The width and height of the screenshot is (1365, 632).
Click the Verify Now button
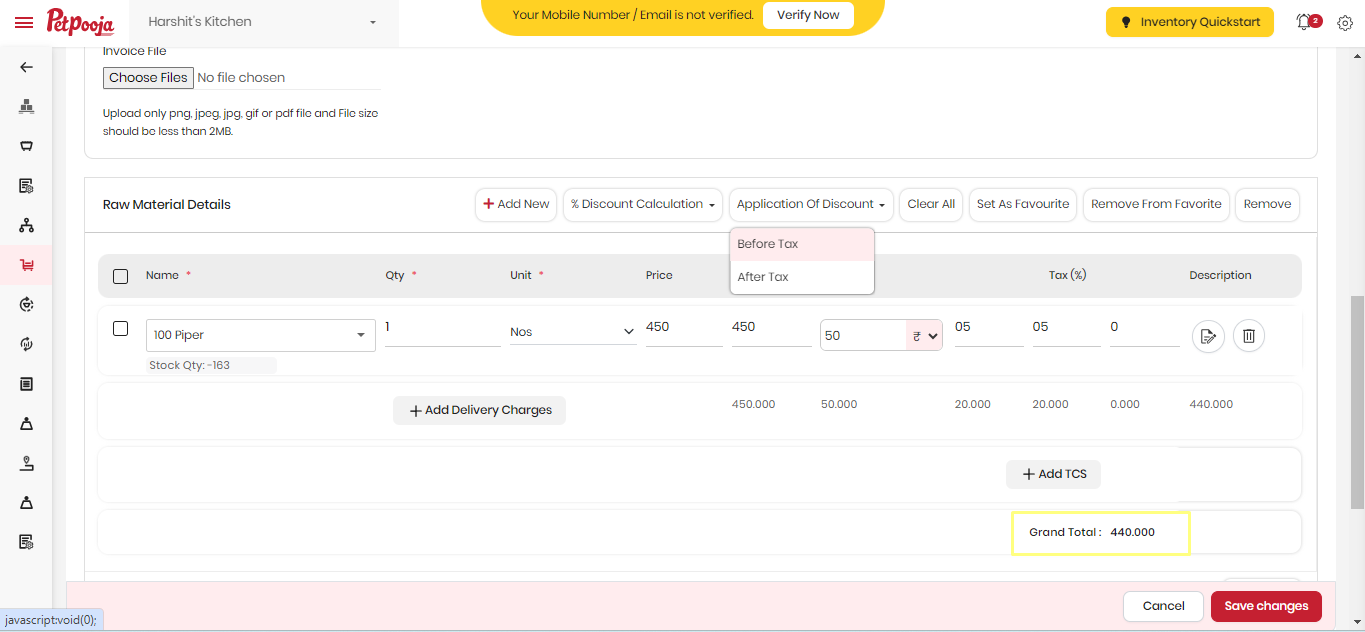click(808, 15)
